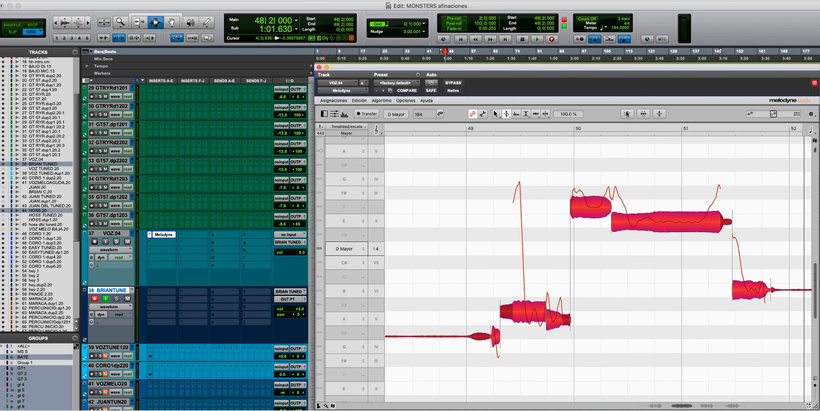
Task: Select the Zoomer tool in Pro Tools
Action: tap(121, 22)
